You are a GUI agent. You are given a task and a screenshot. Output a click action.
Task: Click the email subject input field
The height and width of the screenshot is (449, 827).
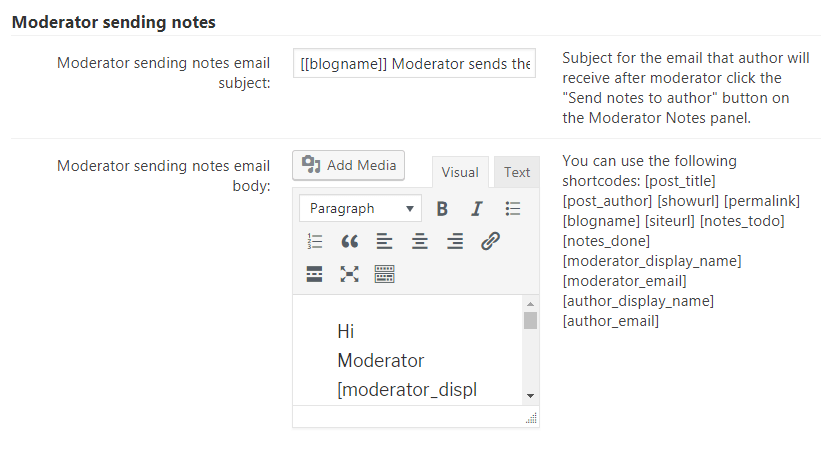pos(415,64)
